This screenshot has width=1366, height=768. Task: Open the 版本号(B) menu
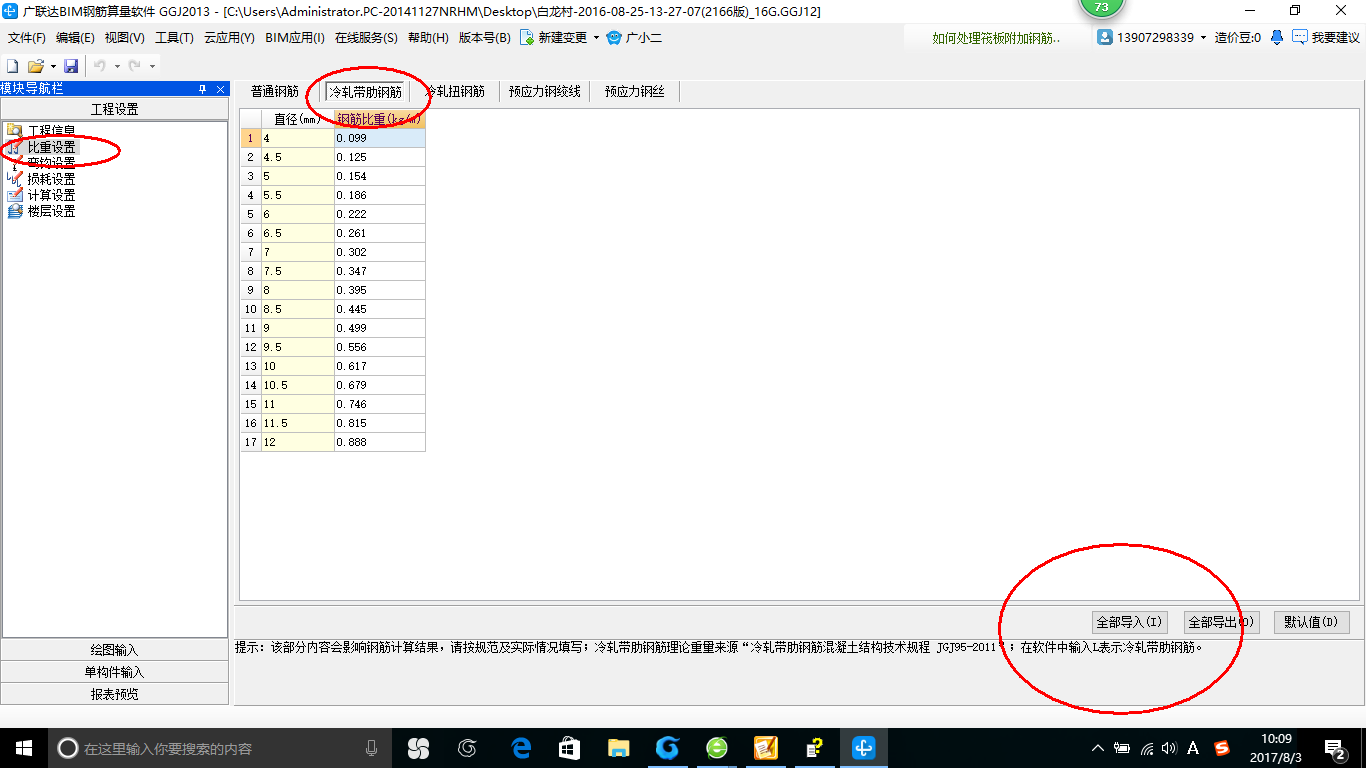tap(484, 38)
